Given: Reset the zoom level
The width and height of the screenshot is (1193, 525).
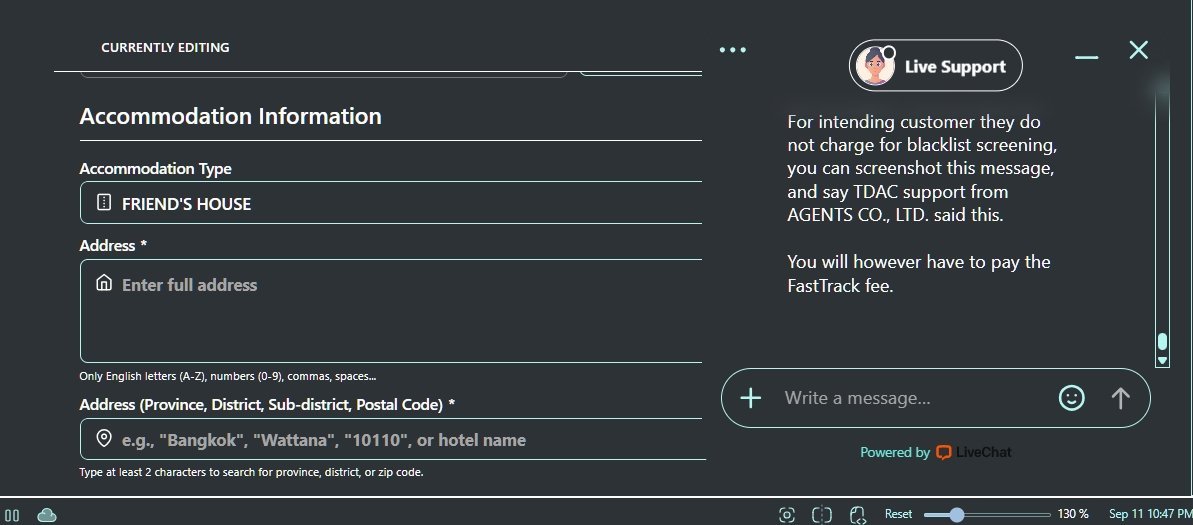Looking at the screenshot, I should [x=898, y=514].
